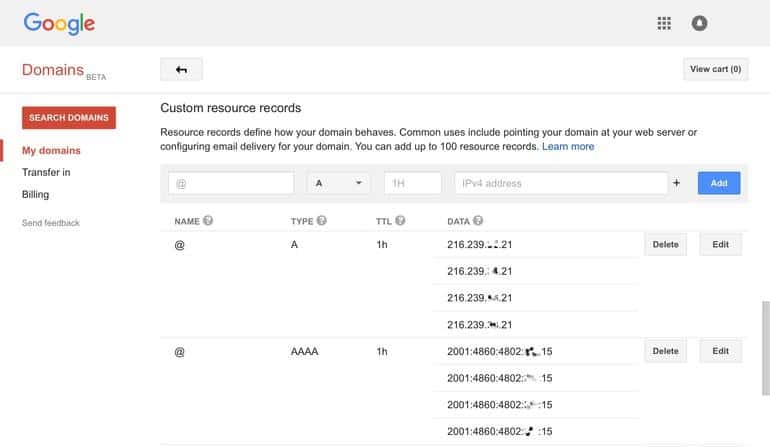Image resolution: width=770 pixels, height=447 pixels.
Task: Click the AAAA type cell
Action: (304, 351)
